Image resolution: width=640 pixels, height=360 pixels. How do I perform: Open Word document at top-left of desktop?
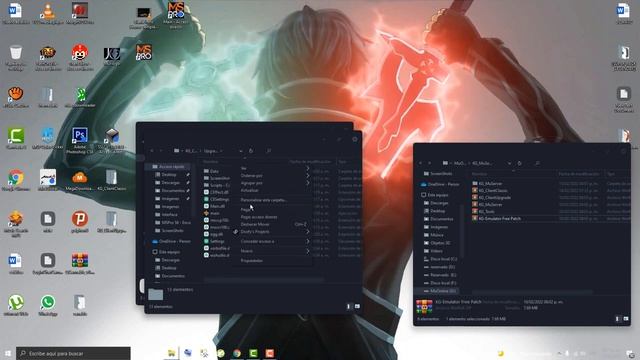point(15,13)
